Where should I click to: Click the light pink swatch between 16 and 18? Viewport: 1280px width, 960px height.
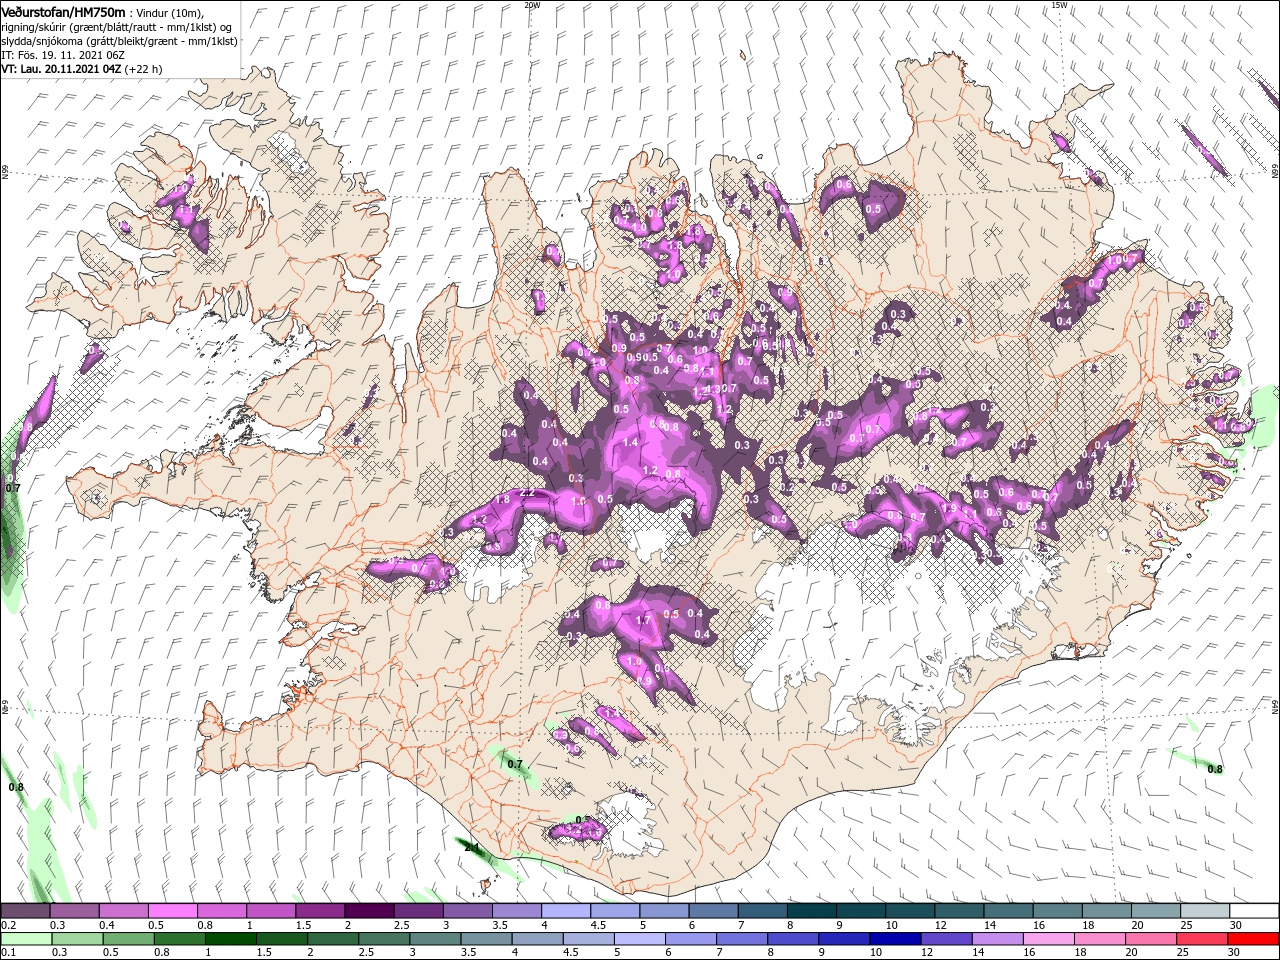[1047, 938]
